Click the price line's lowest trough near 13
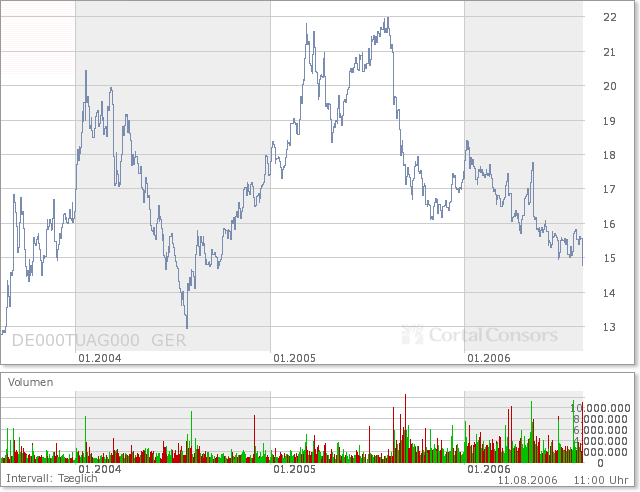 coord(187,326)
